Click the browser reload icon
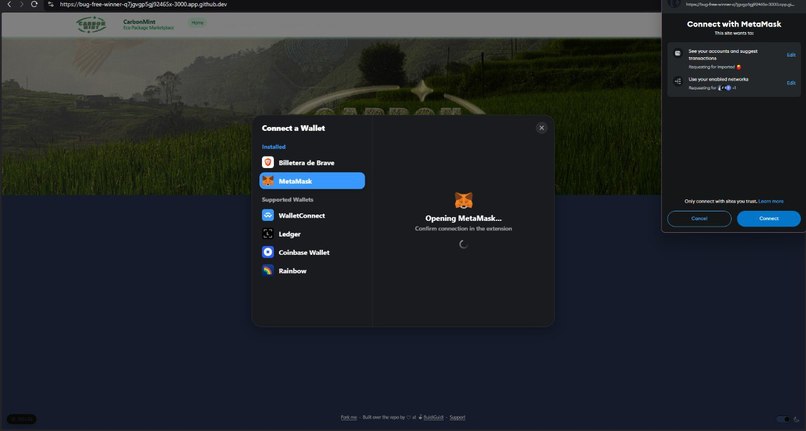This screenshot has width=806, height=431. coord(34,4)
